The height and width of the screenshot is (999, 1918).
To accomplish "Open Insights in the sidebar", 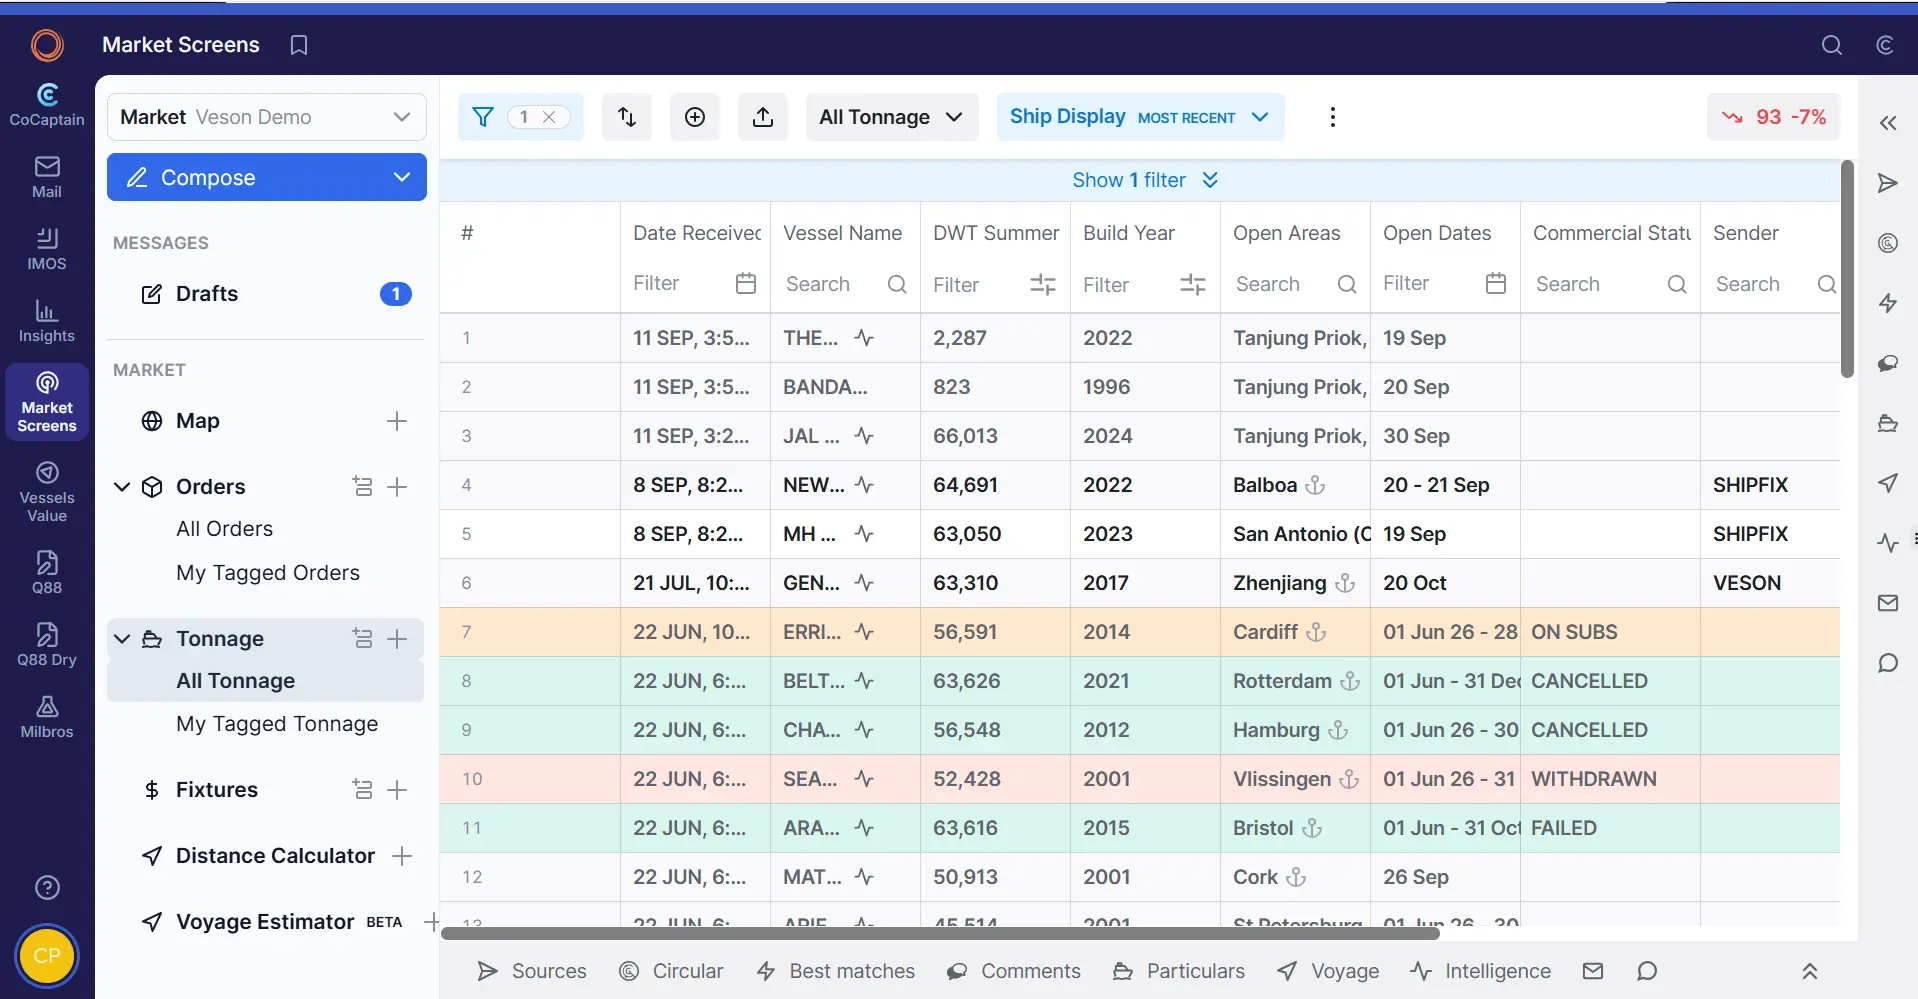I will pyautogui.click(x=47, y=321).
